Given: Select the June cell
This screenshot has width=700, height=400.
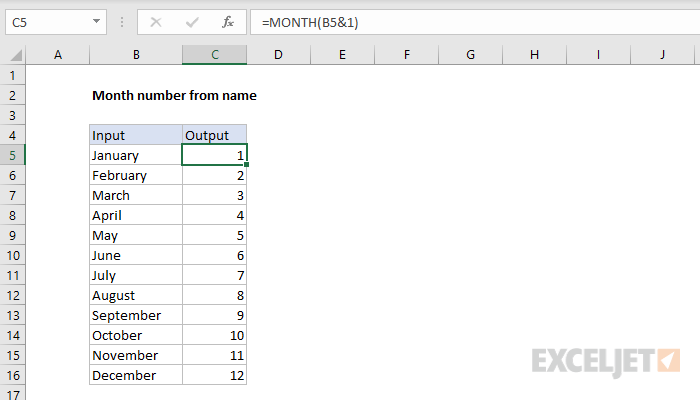Looking at the screenshot, I should [136, 255].
